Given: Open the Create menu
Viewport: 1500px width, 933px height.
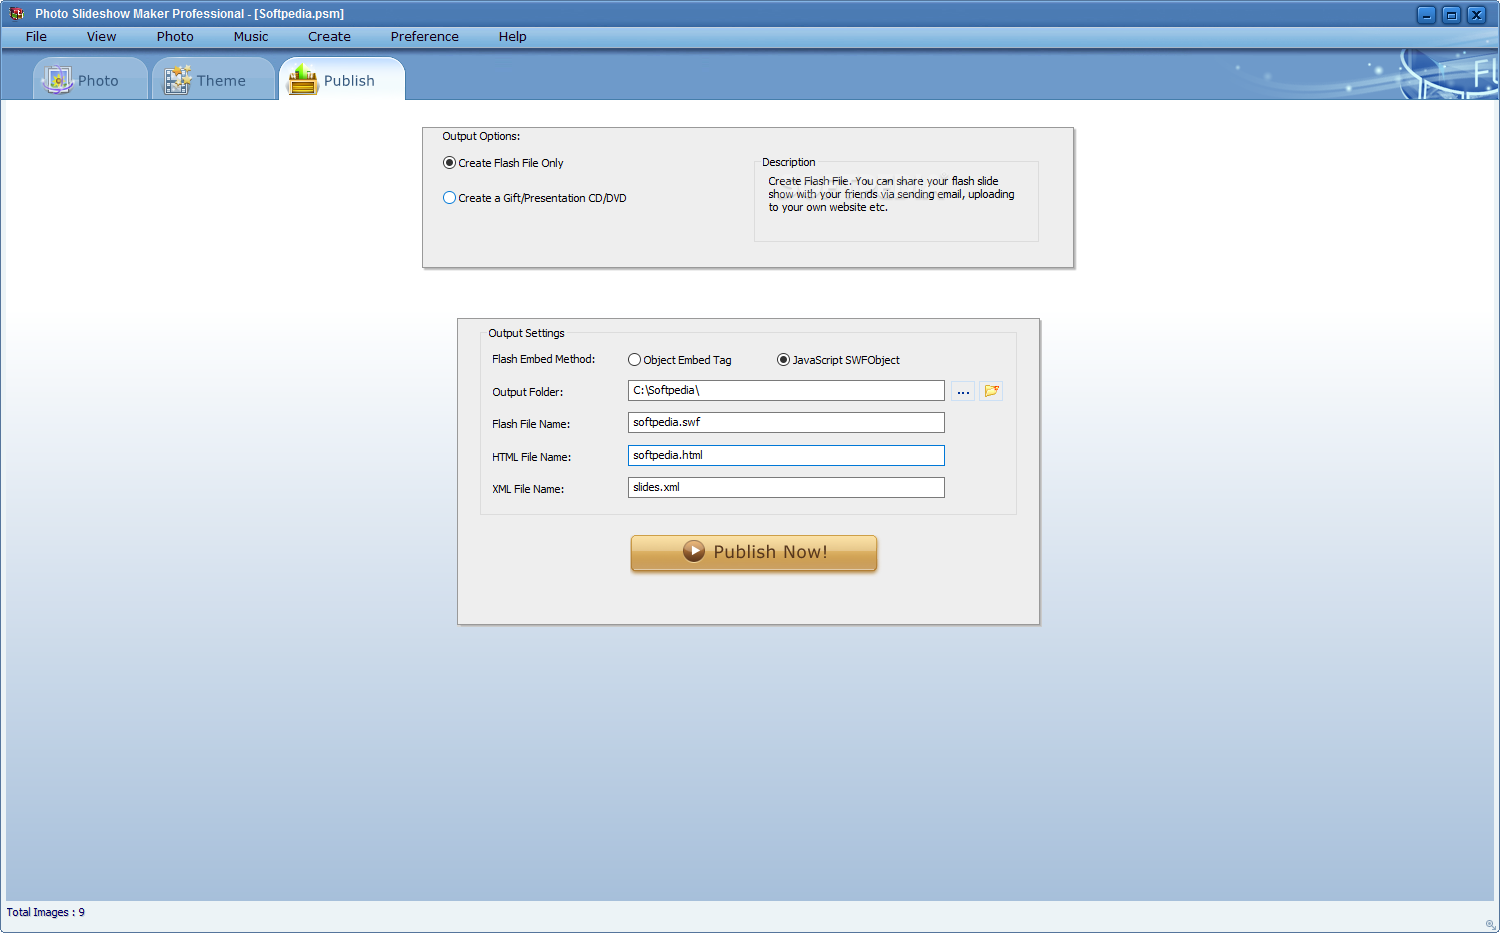Looking at the screenshot, I should click(x=329, y=36).
